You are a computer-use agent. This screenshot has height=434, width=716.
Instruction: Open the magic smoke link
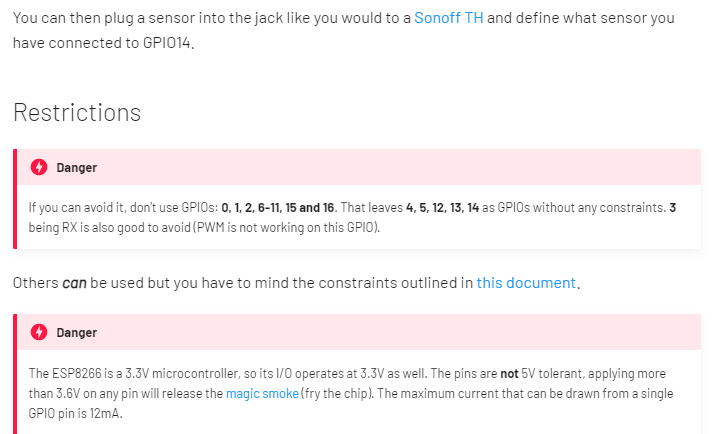tap(262, 393)
